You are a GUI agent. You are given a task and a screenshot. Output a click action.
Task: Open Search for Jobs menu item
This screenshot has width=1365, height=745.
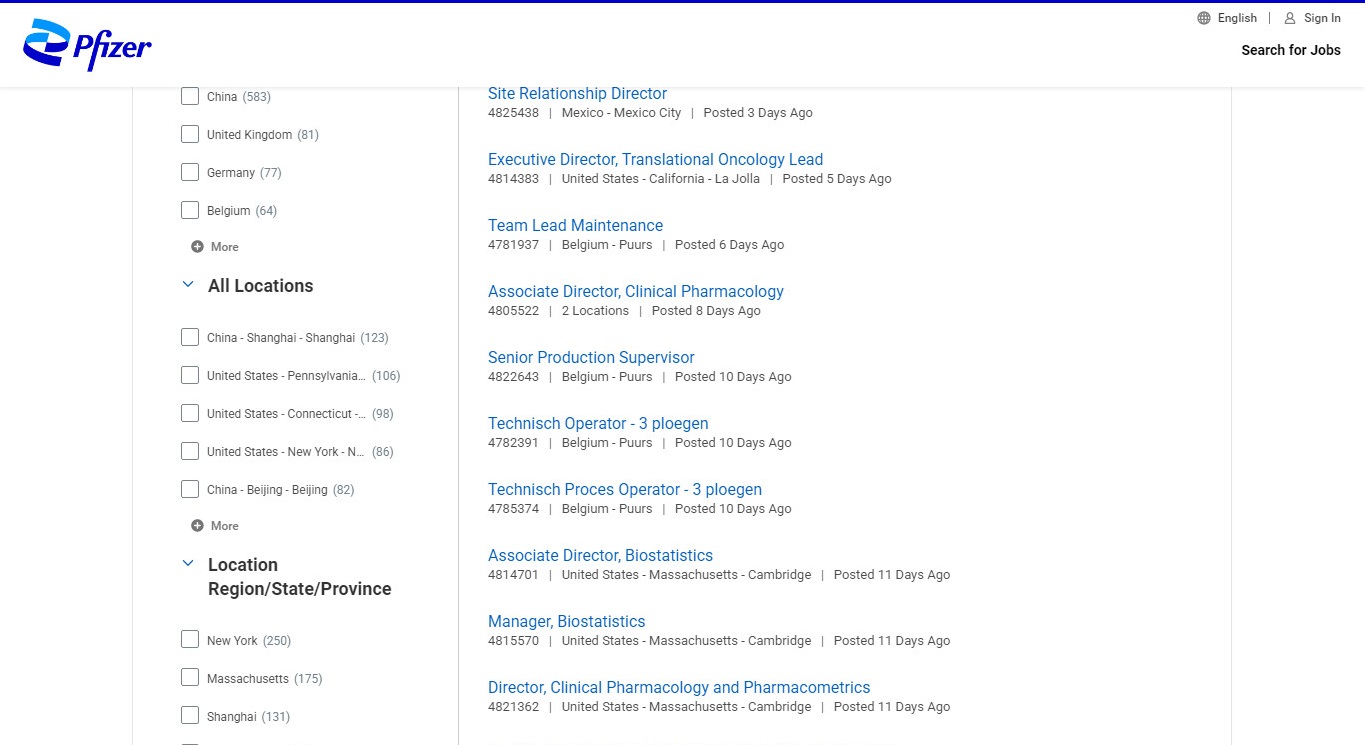[1290, 50]
